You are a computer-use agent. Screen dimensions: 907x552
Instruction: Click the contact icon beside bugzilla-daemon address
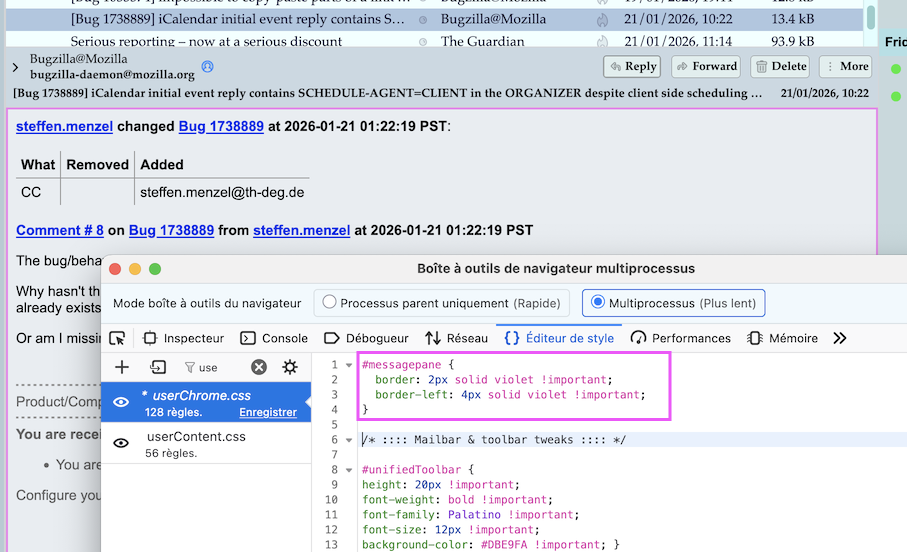(208, 67)
